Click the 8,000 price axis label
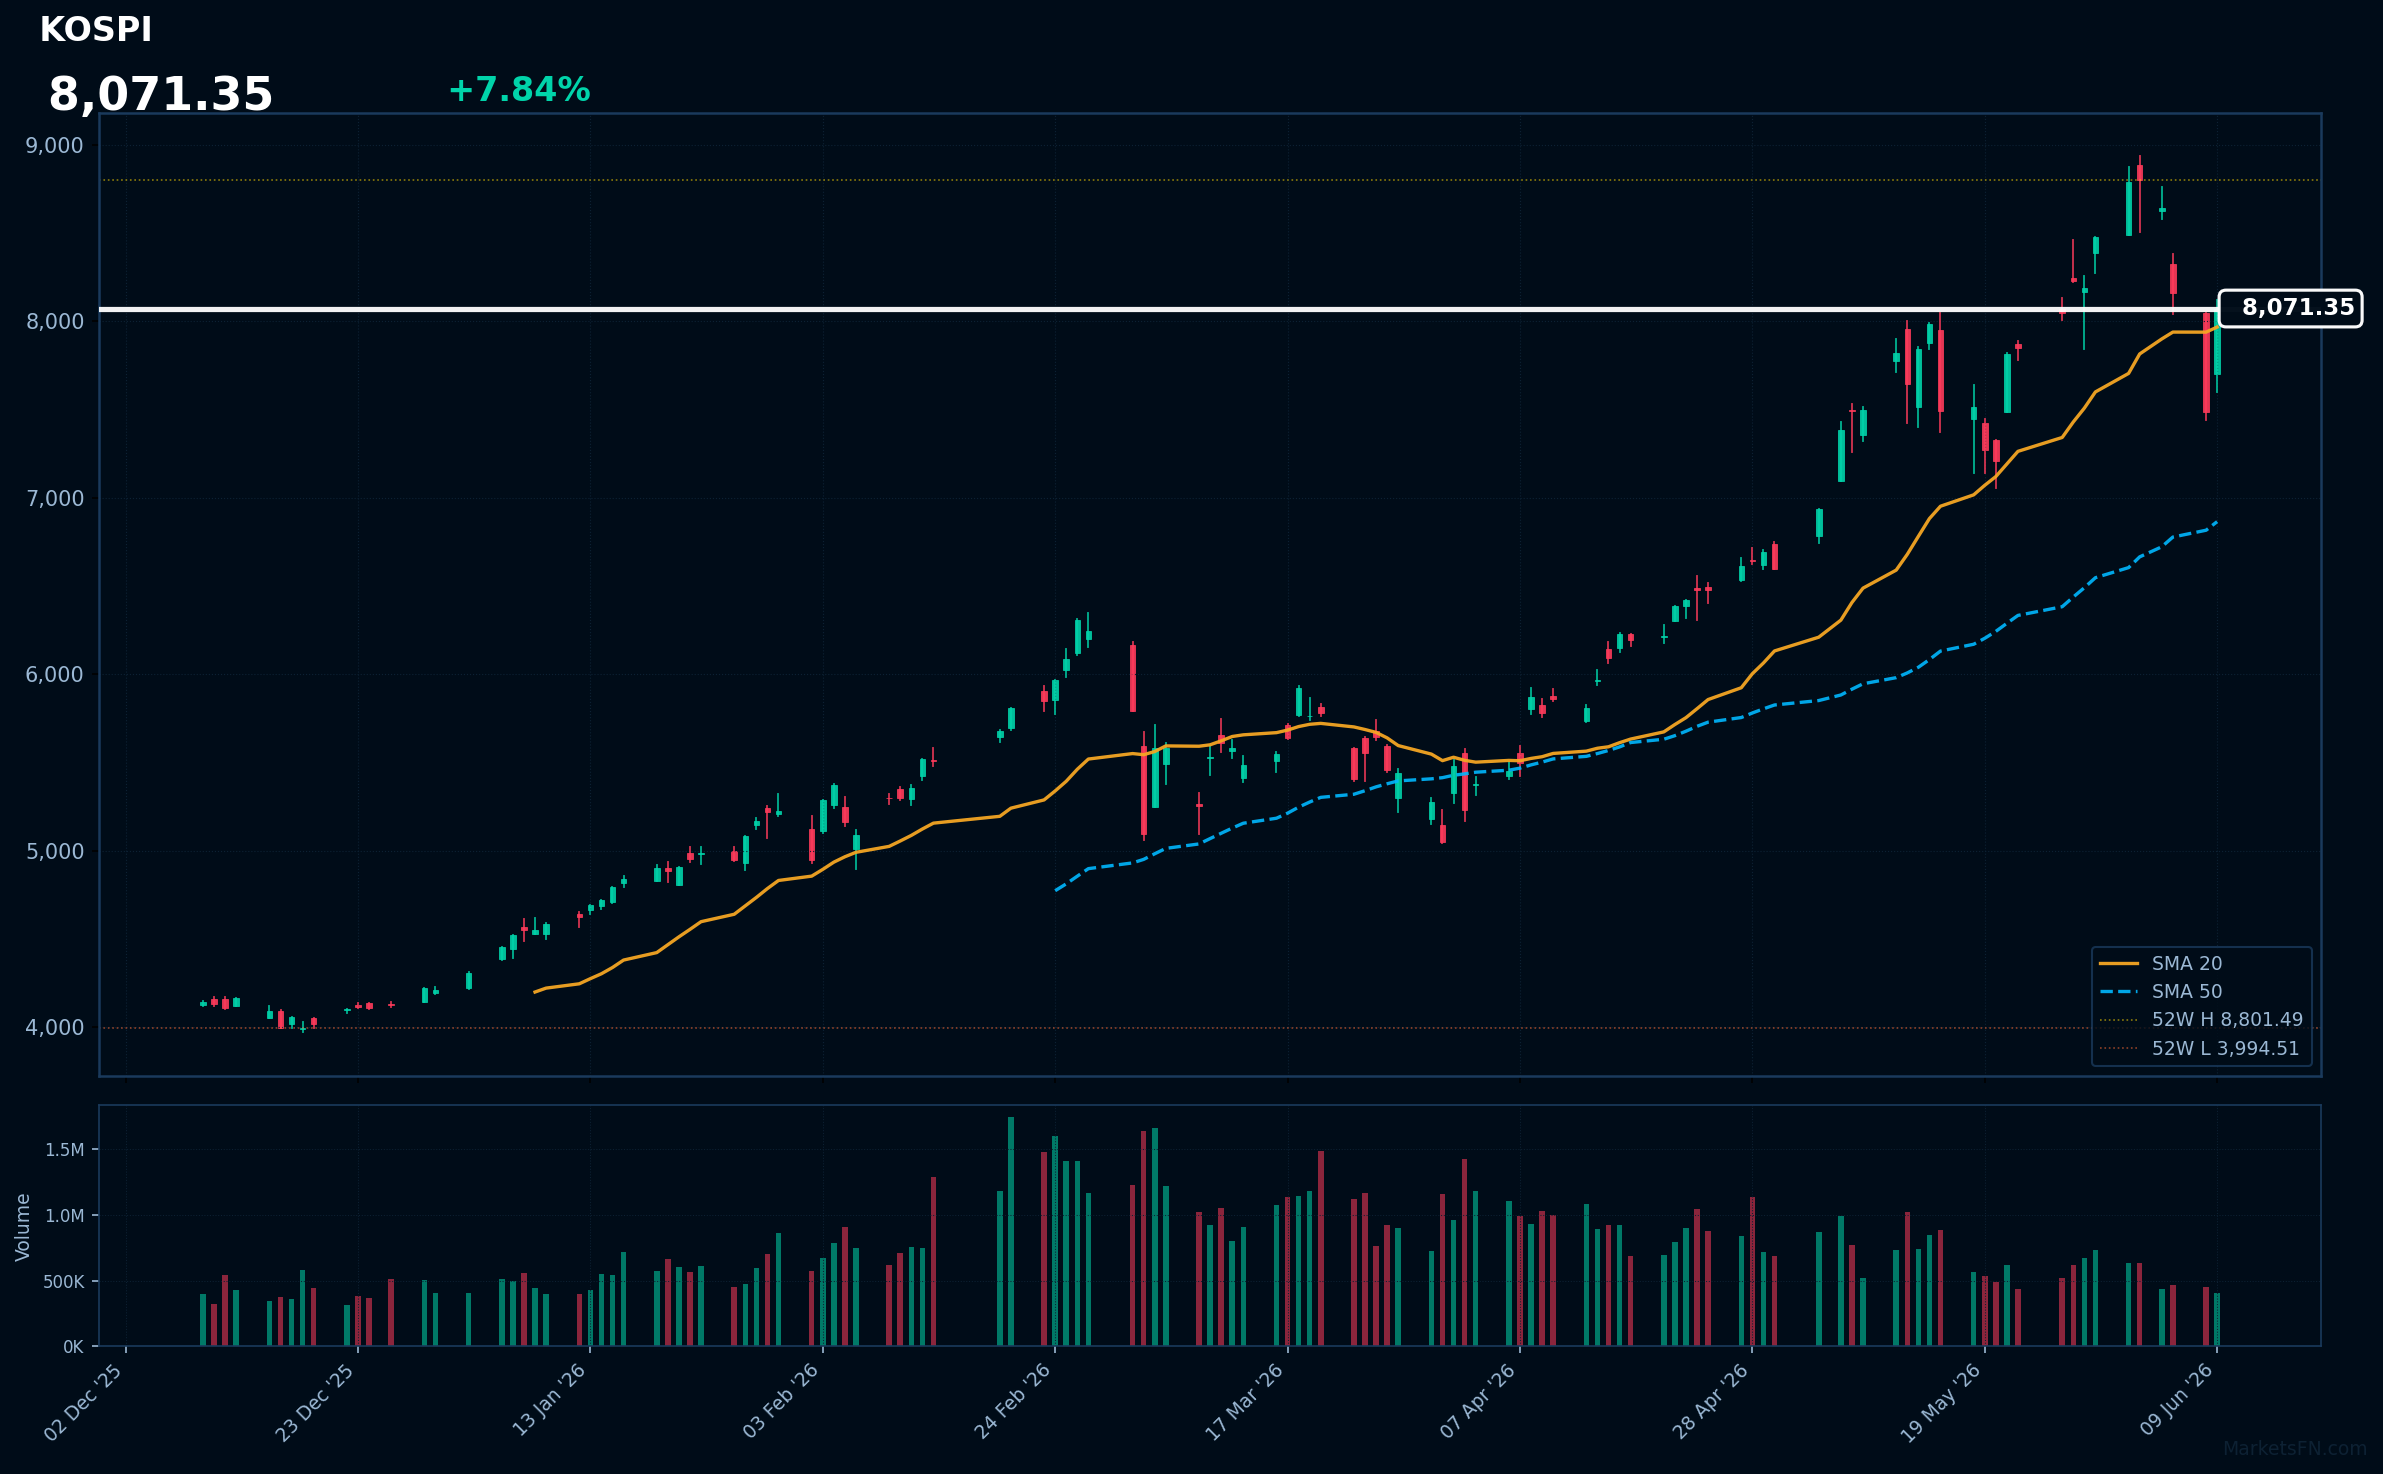2383x1474 pixels. click(54, 322)
